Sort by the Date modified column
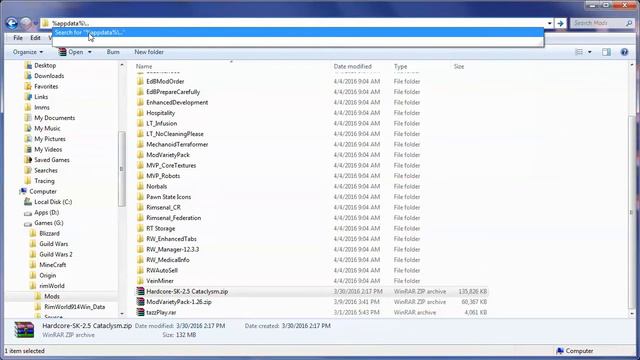 click(x=353, y=66)
